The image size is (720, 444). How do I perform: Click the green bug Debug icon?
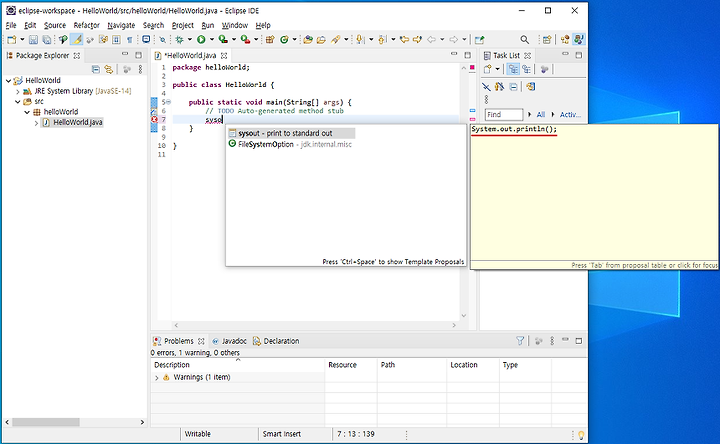click(180, 40)
